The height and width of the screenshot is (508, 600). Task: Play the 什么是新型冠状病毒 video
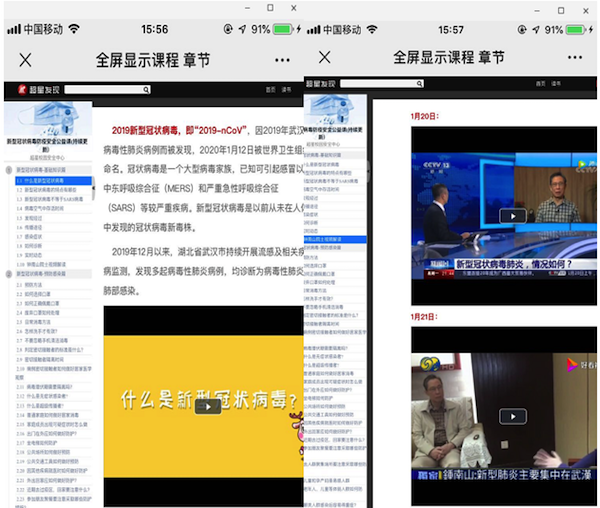pyautogui.click(x=207, y=406)
